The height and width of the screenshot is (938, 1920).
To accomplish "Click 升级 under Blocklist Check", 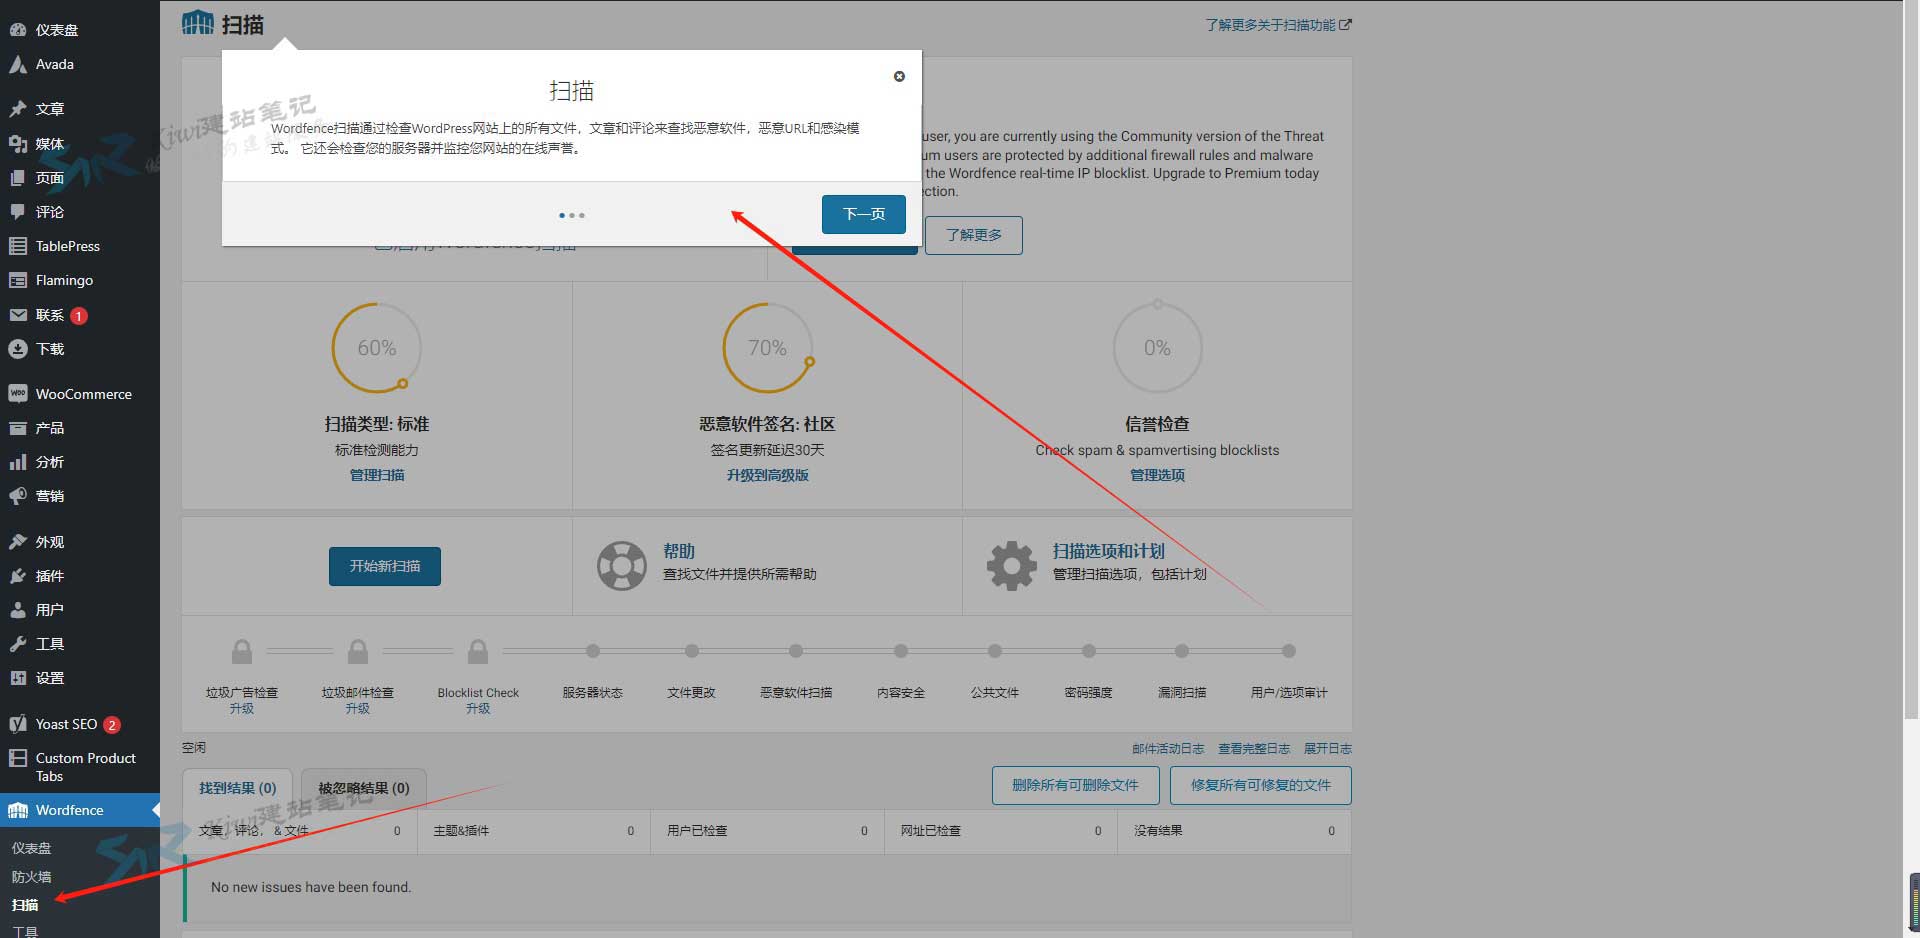I will click(x=478, y=708).
